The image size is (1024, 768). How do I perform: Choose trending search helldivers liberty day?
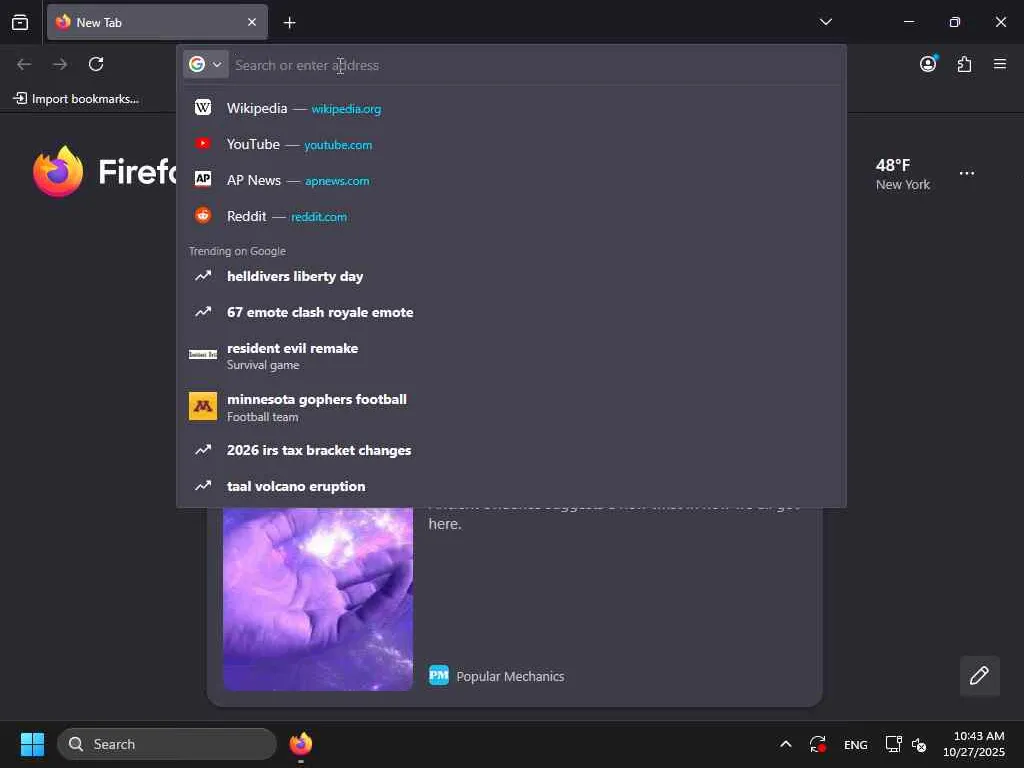click(511, 276)
